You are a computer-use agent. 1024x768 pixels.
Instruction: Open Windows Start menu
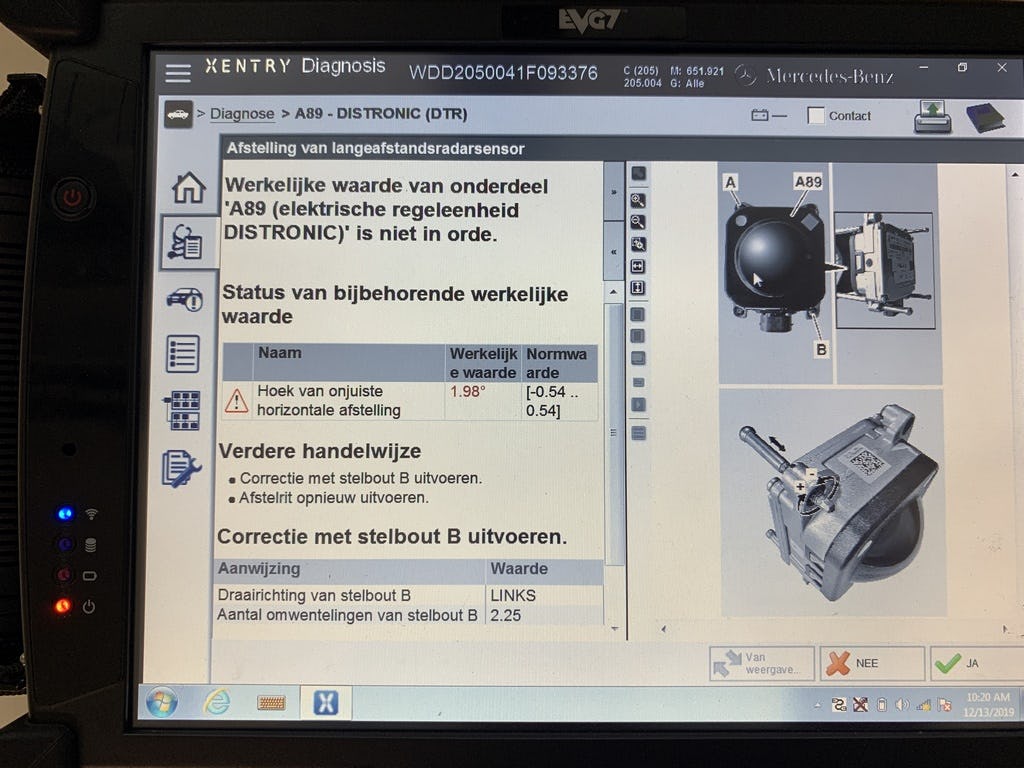tap(161, 702)
